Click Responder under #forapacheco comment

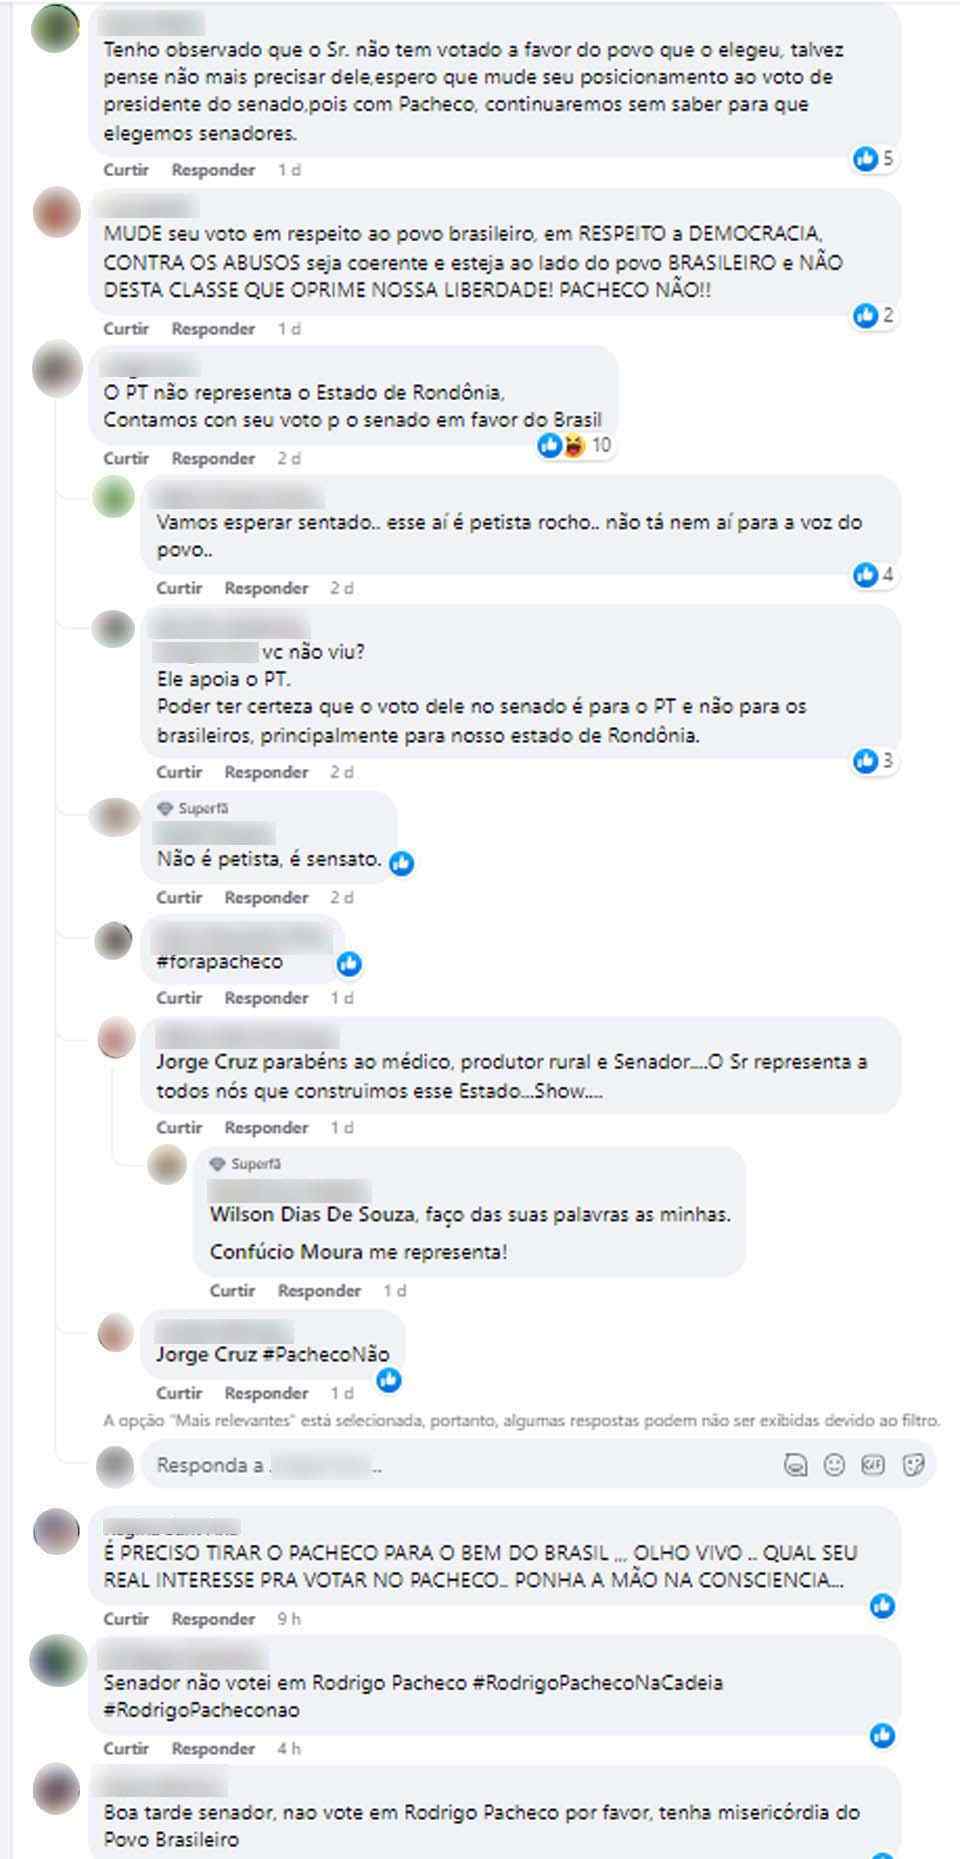(x=266, y=998)
